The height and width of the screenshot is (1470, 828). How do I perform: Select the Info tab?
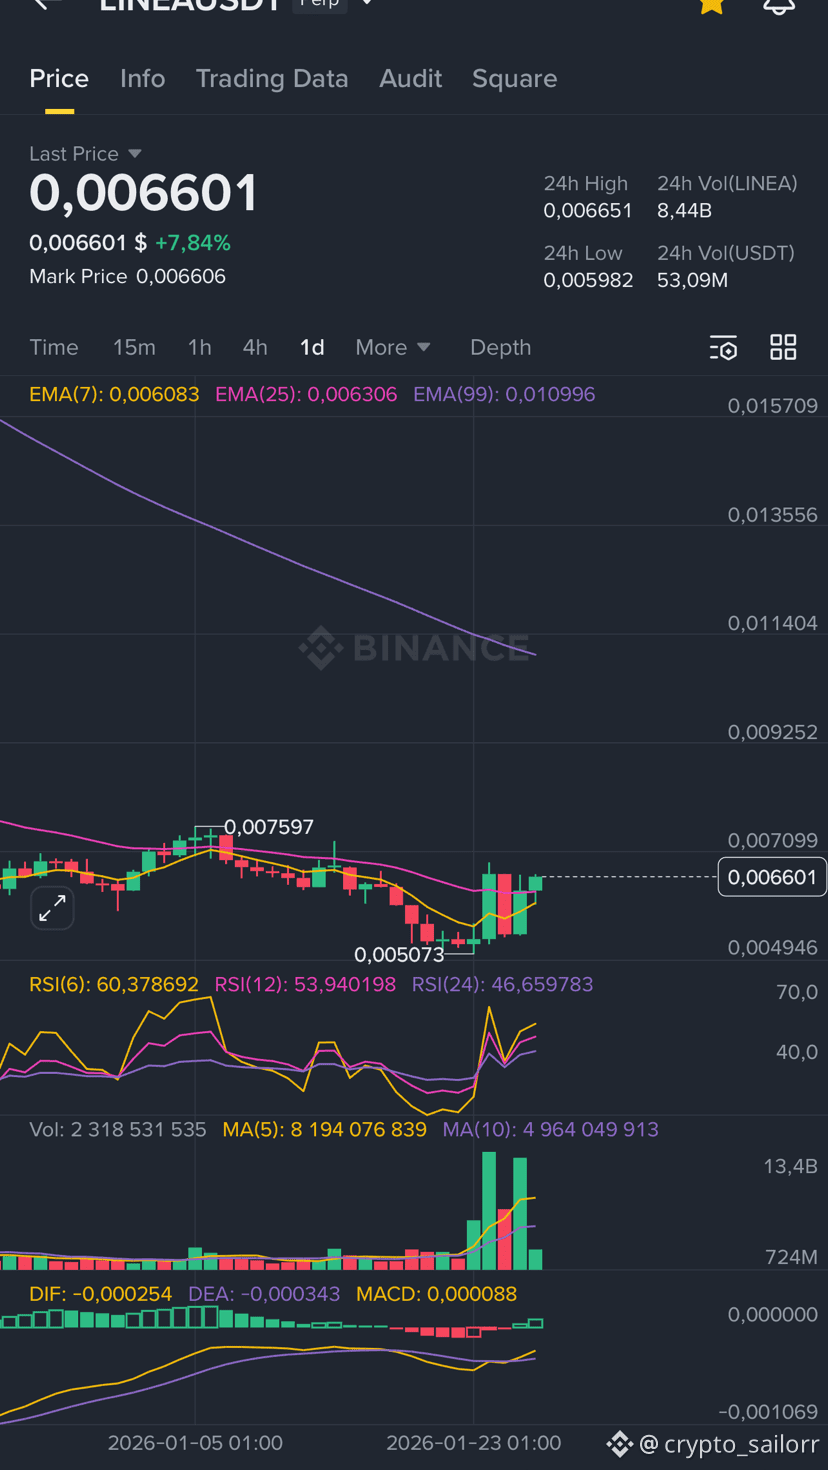coord(142,78)
